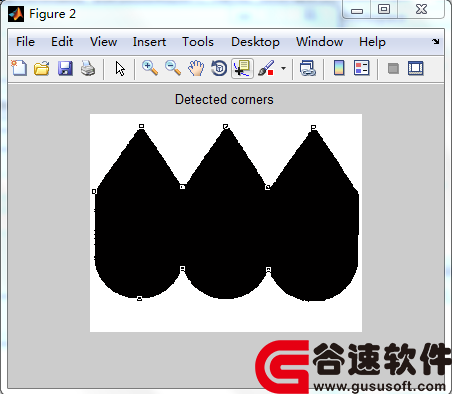The height and width of the screenshot is (394, 452).
Task: Print the figure with the printer icon
Action: click(88, 68)
